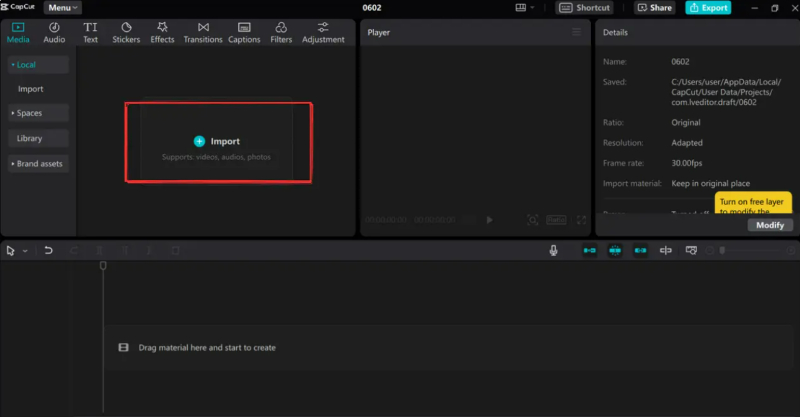Open the Stickers panel

(126, 32)
